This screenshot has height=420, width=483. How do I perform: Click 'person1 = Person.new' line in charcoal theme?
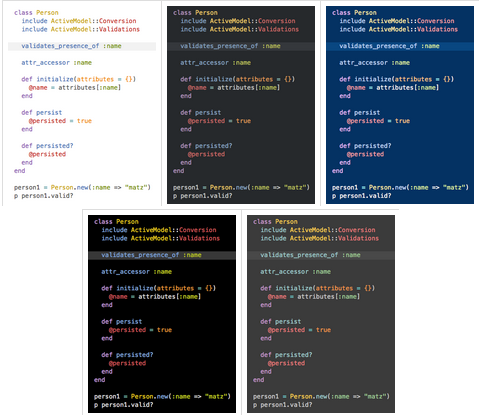(x=241, y=187)
